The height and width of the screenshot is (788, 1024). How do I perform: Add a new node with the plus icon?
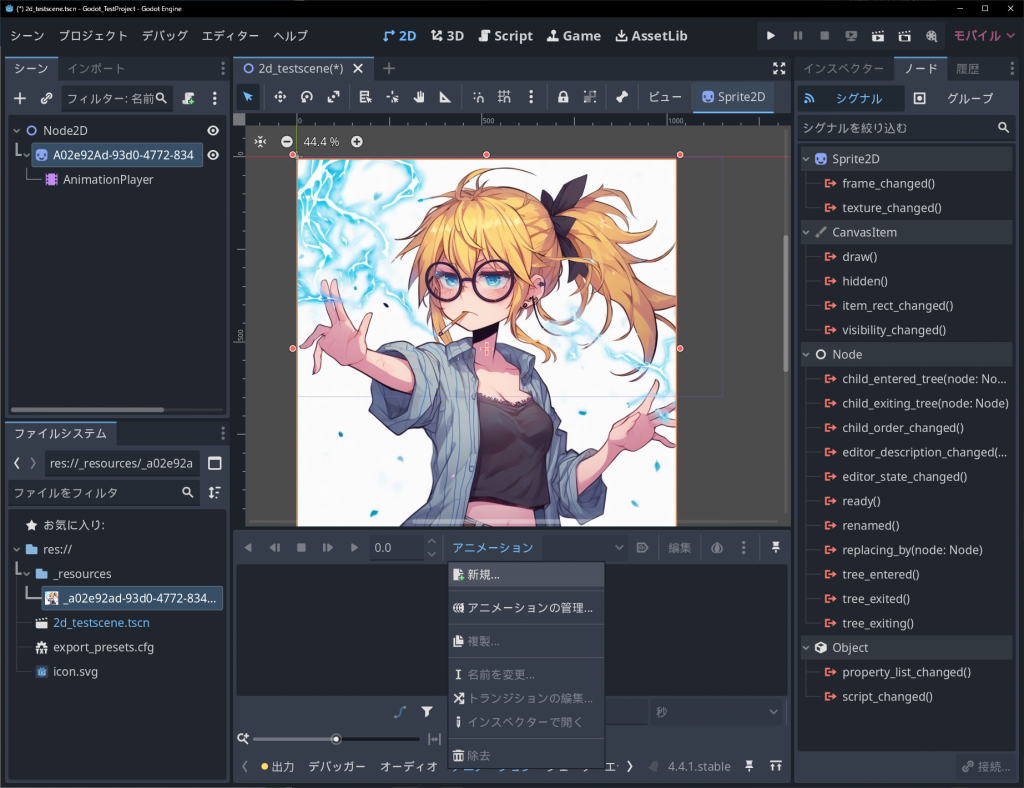pyautogui.click(x=20, y=99)
